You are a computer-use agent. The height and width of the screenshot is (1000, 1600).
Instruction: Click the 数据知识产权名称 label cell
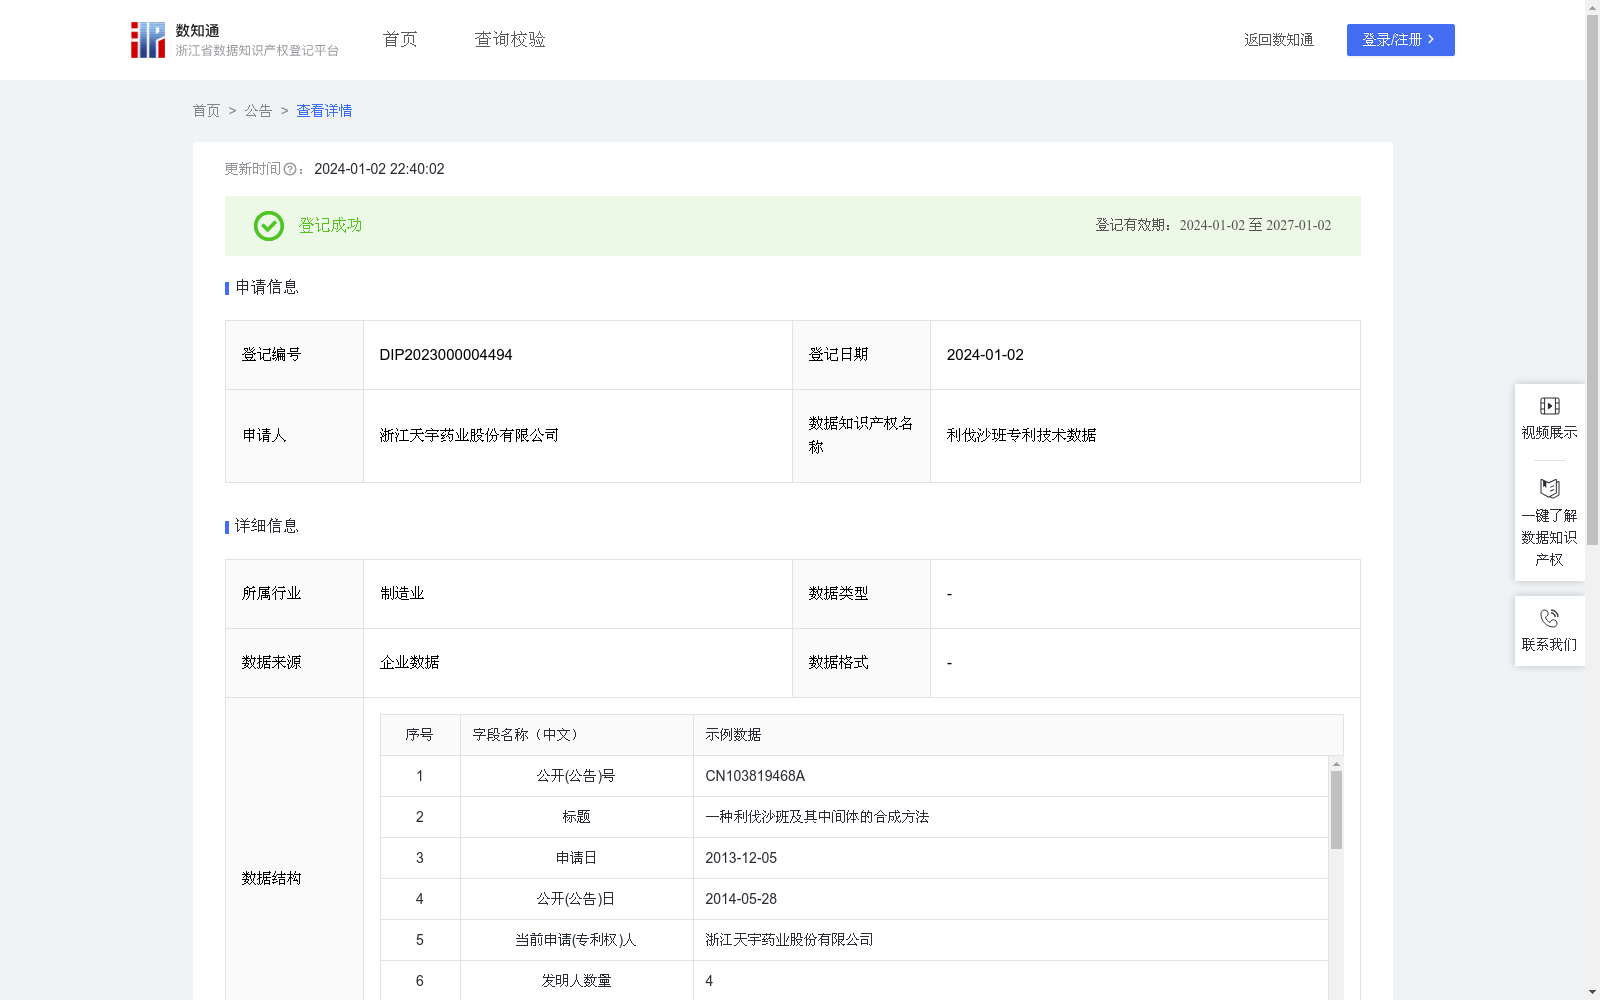pos(861,436)
